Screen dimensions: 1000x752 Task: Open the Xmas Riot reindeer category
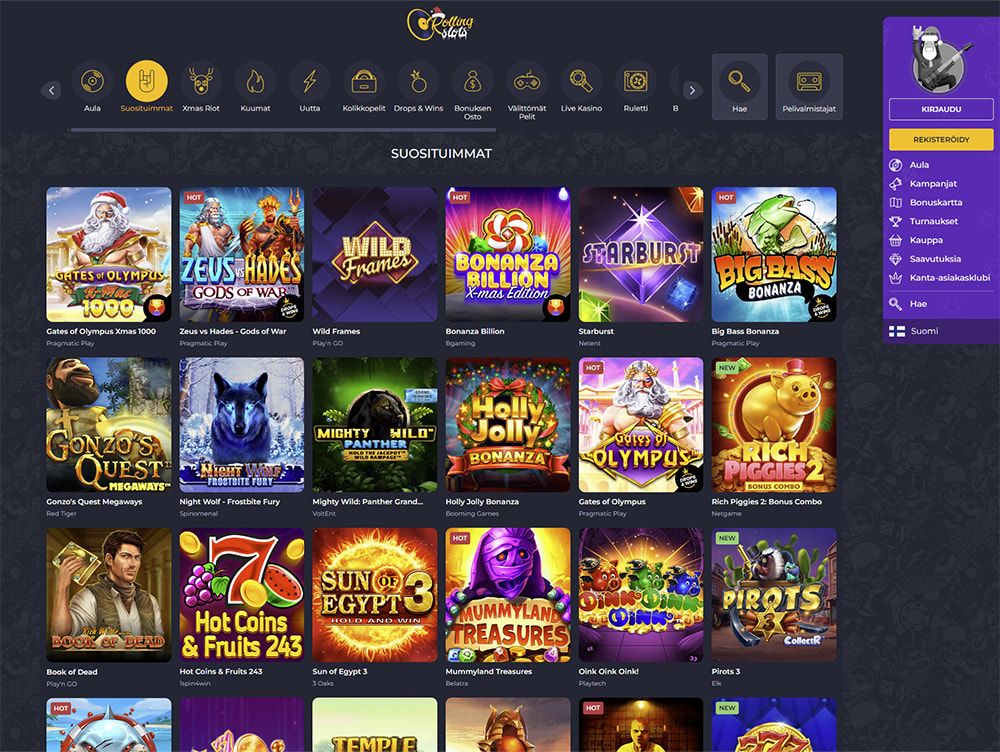tap(201, 82)
